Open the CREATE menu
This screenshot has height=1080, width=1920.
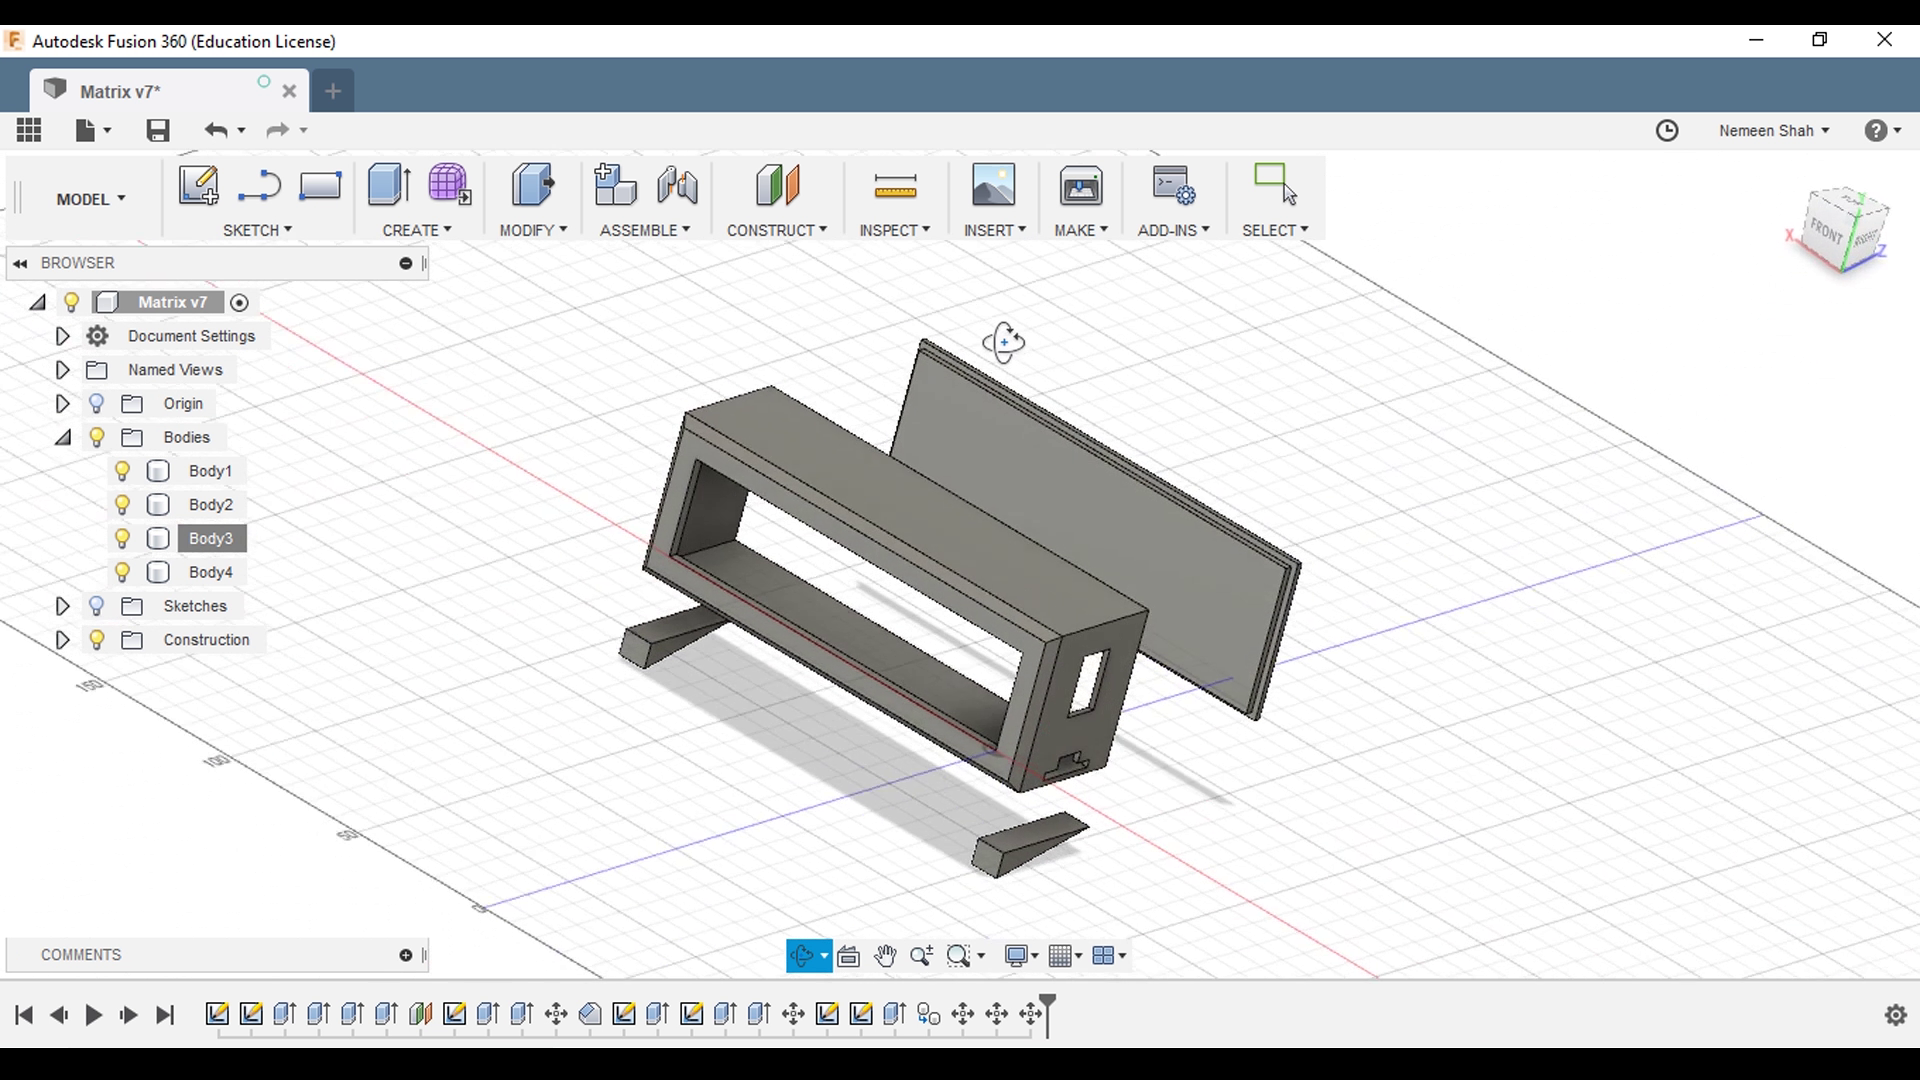click(x=417, y=230)
